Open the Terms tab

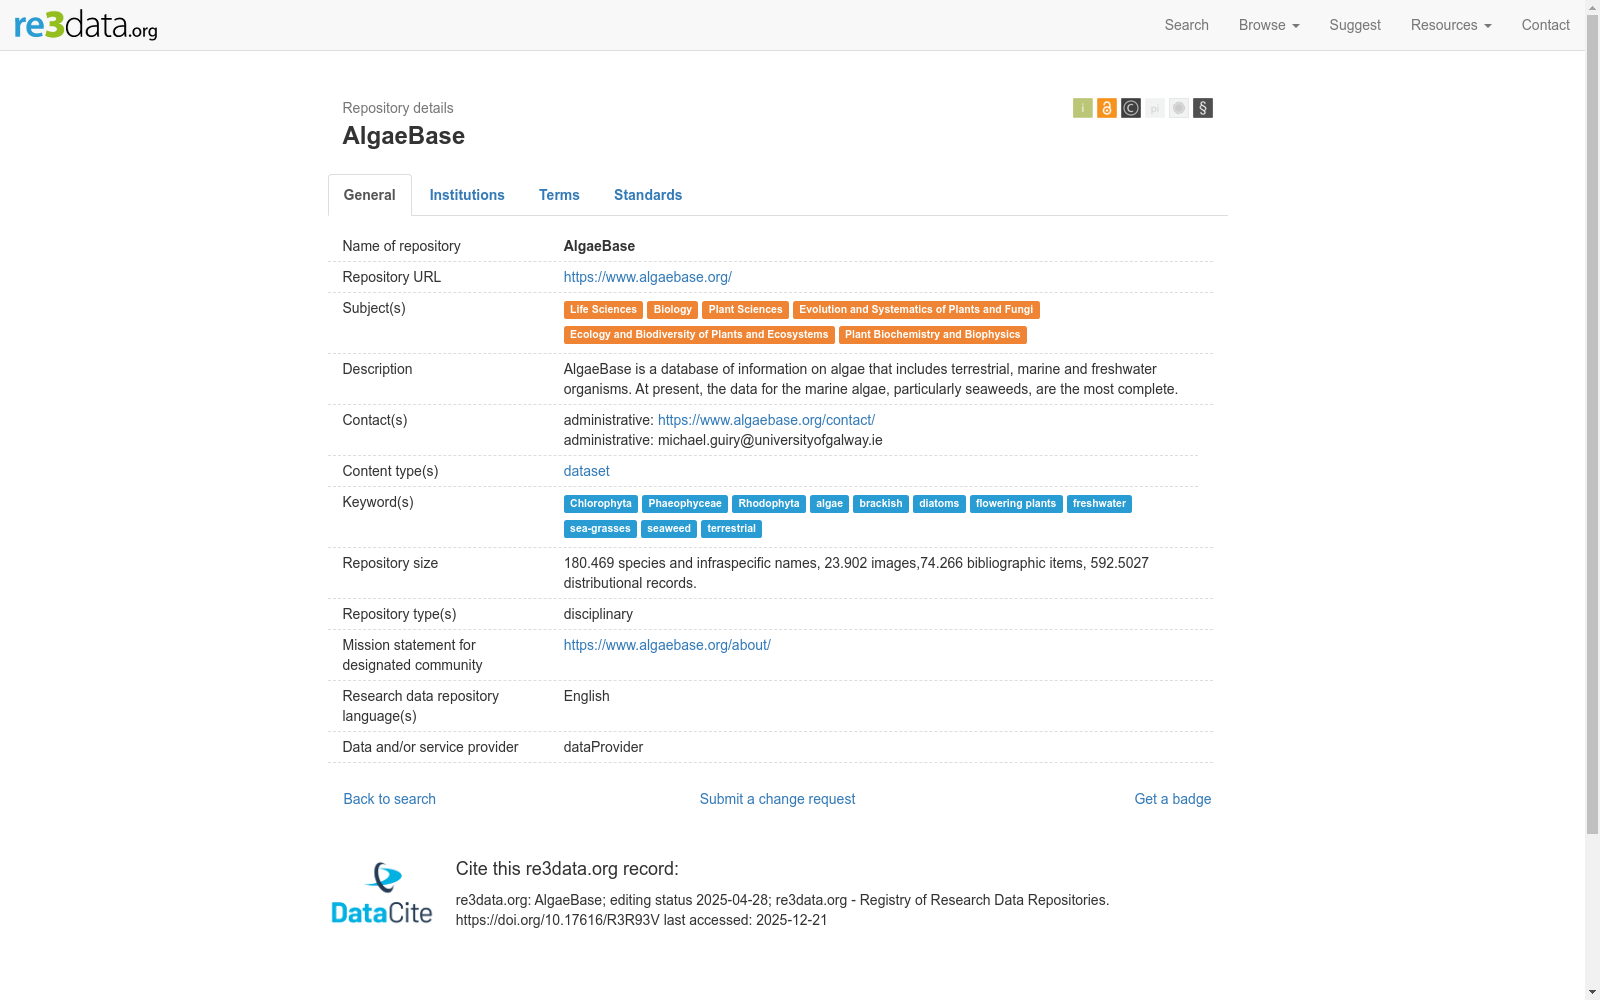pos(559,195)
